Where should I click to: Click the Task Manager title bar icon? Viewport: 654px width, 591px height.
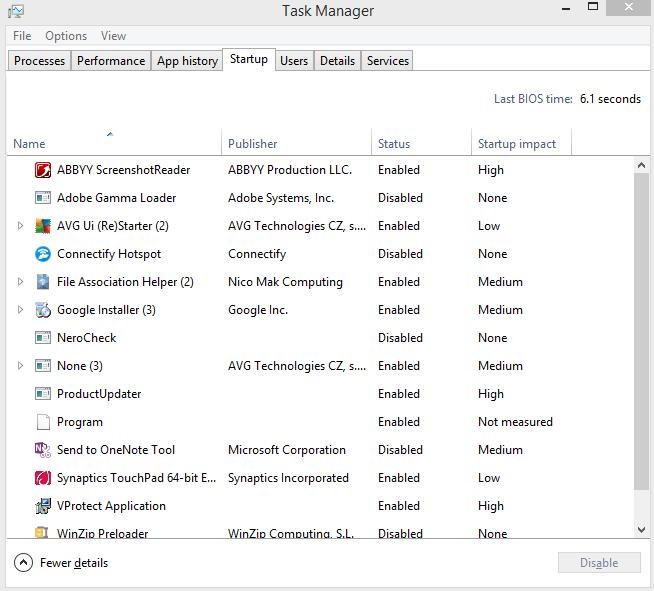point(16,11)
